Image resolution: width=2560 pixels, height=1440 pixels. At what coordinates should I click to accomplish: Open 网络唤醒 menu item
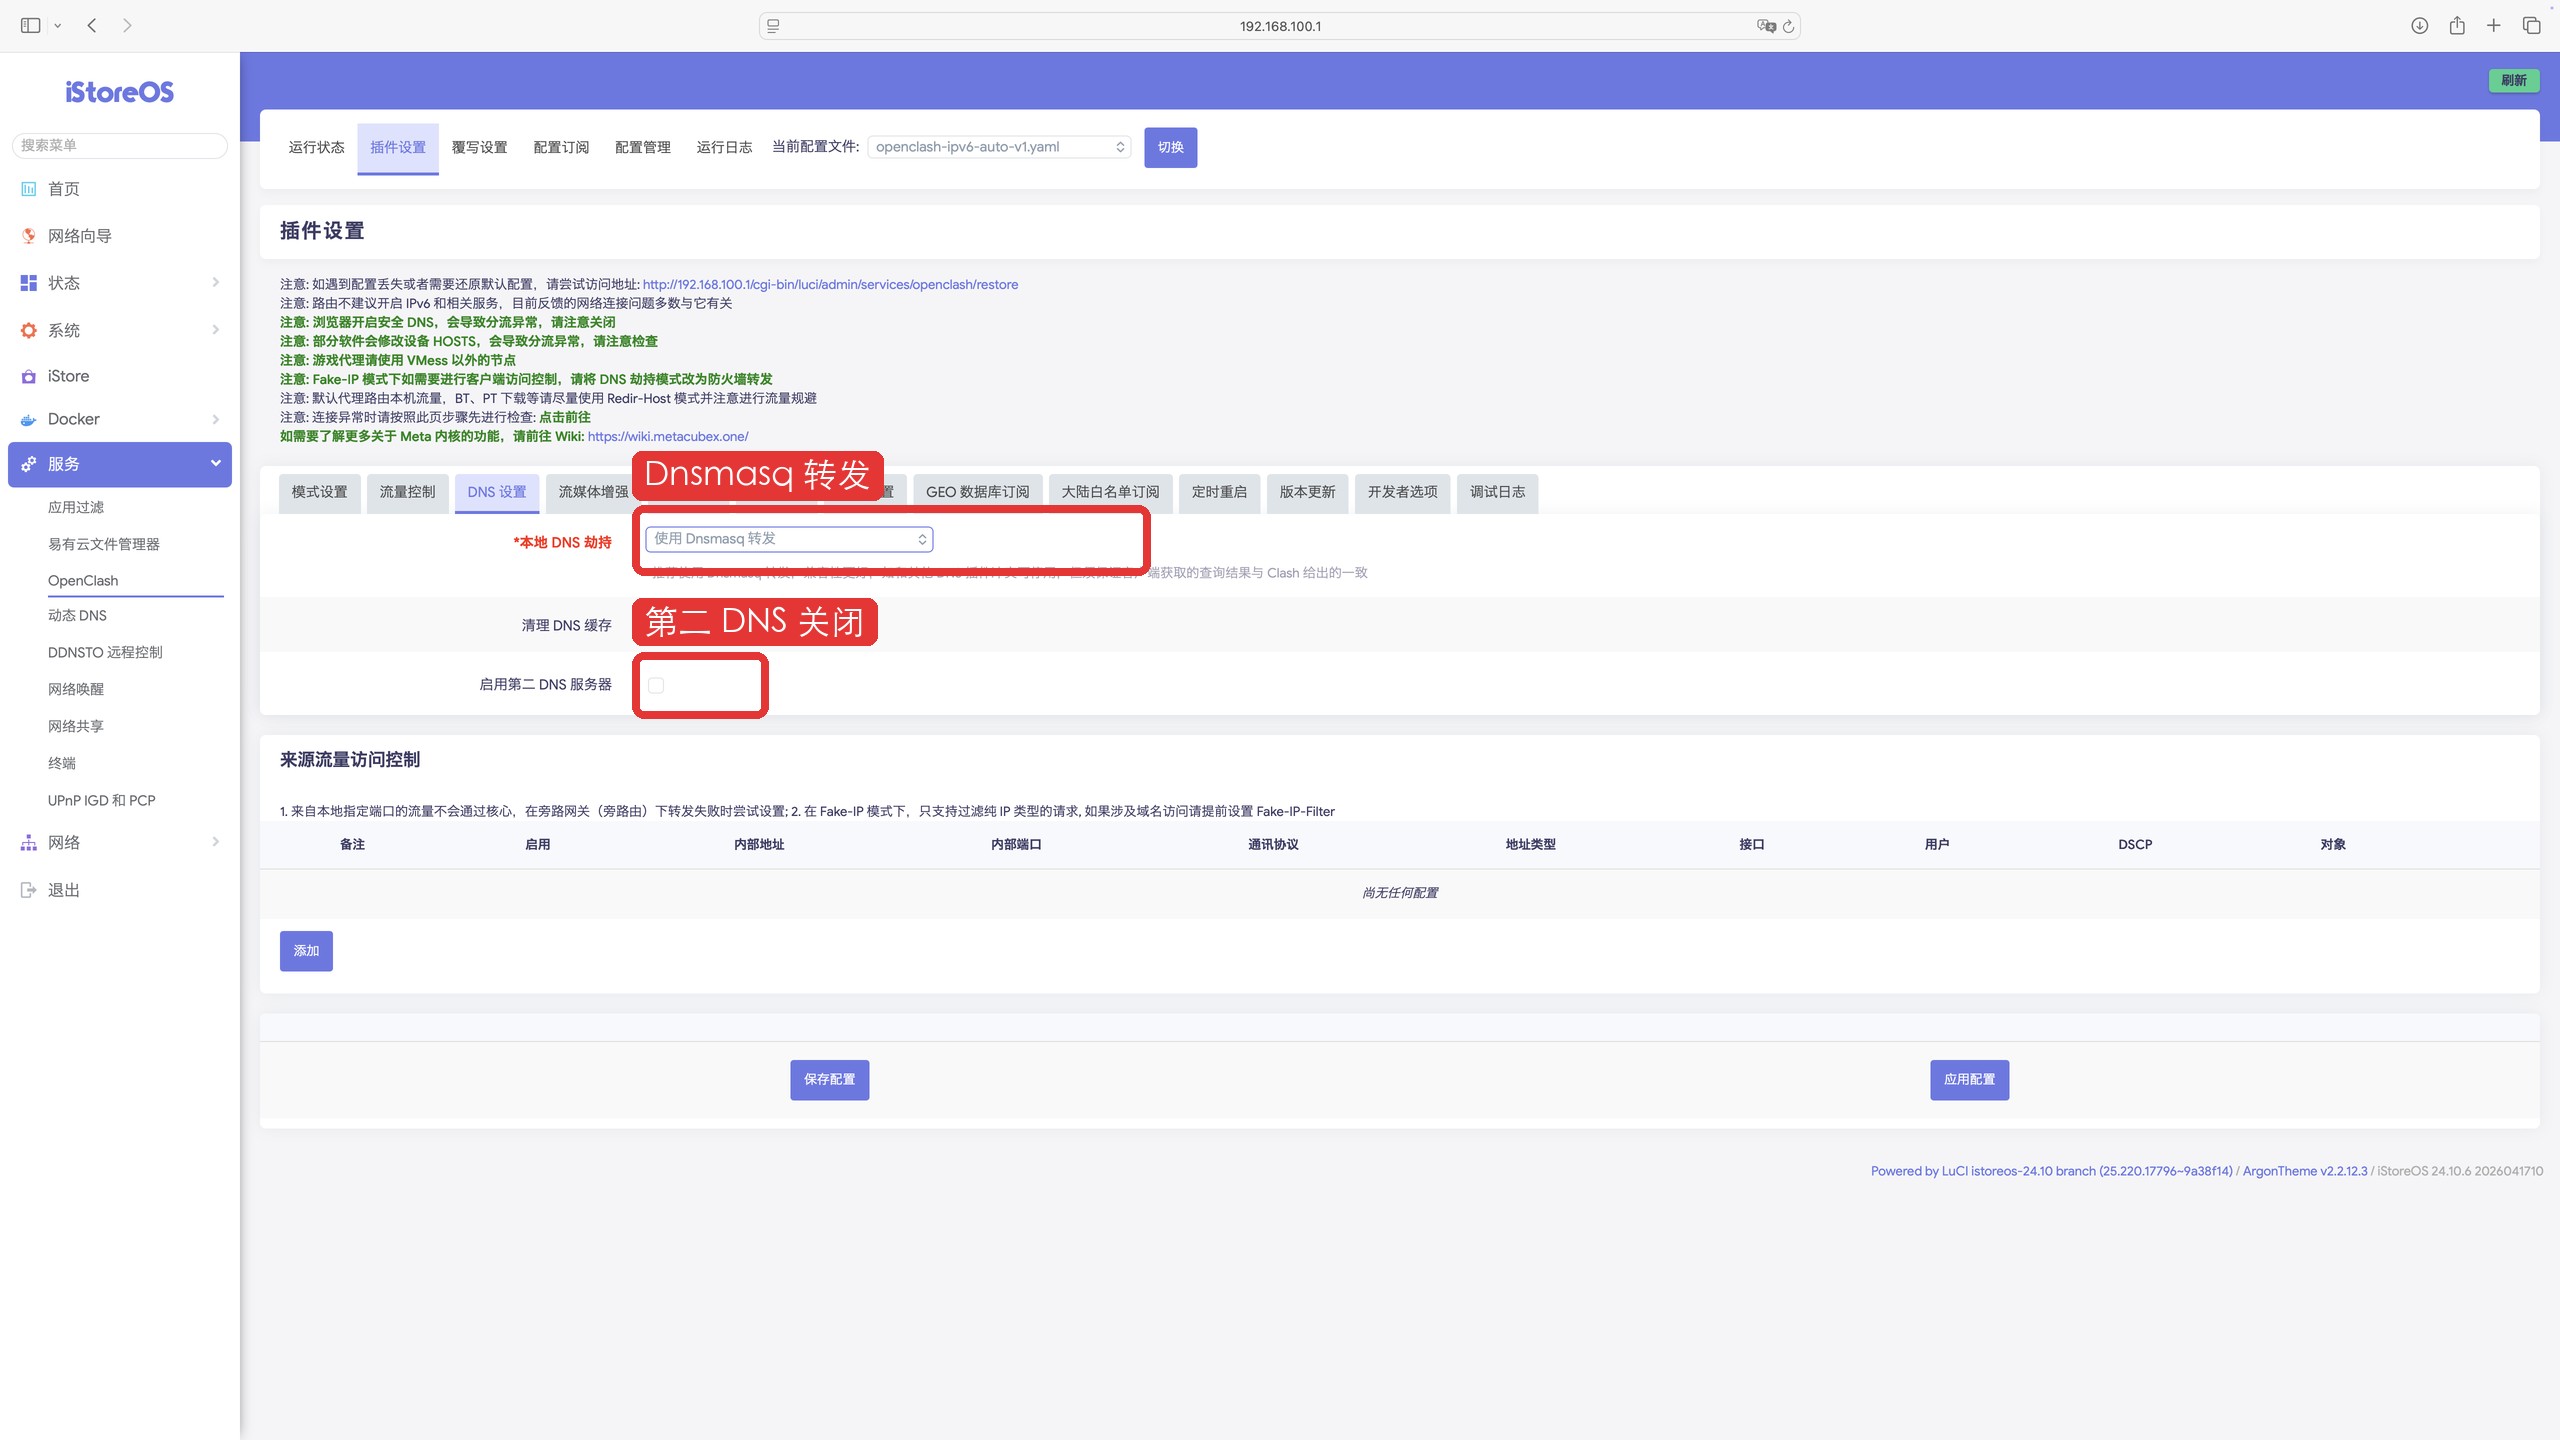click(76, 690)
